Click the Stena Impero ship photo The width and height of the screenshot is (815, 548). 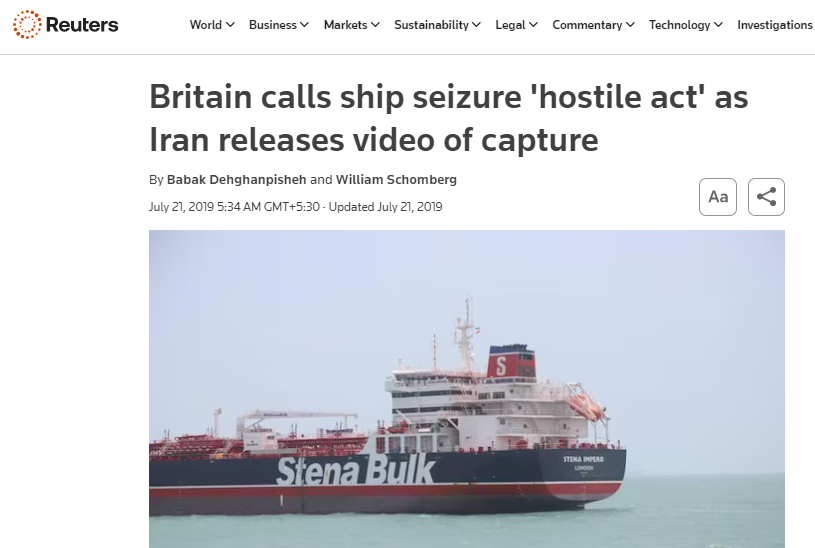[x=467, y=389]
